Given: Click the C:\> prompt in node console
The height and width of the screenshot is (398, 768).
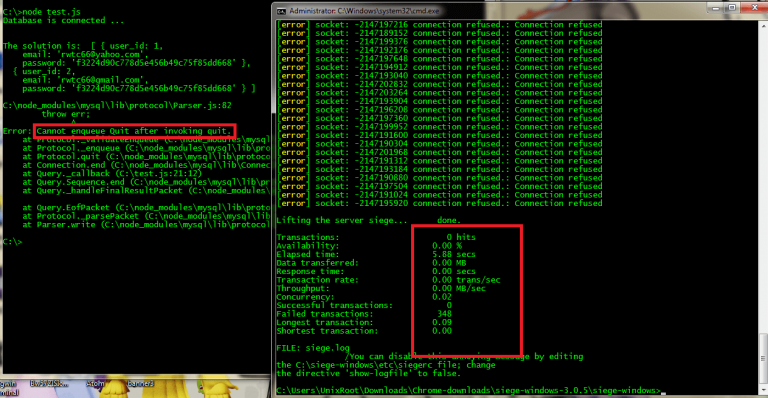Looking at the screenshot, I should coord(12,241).
